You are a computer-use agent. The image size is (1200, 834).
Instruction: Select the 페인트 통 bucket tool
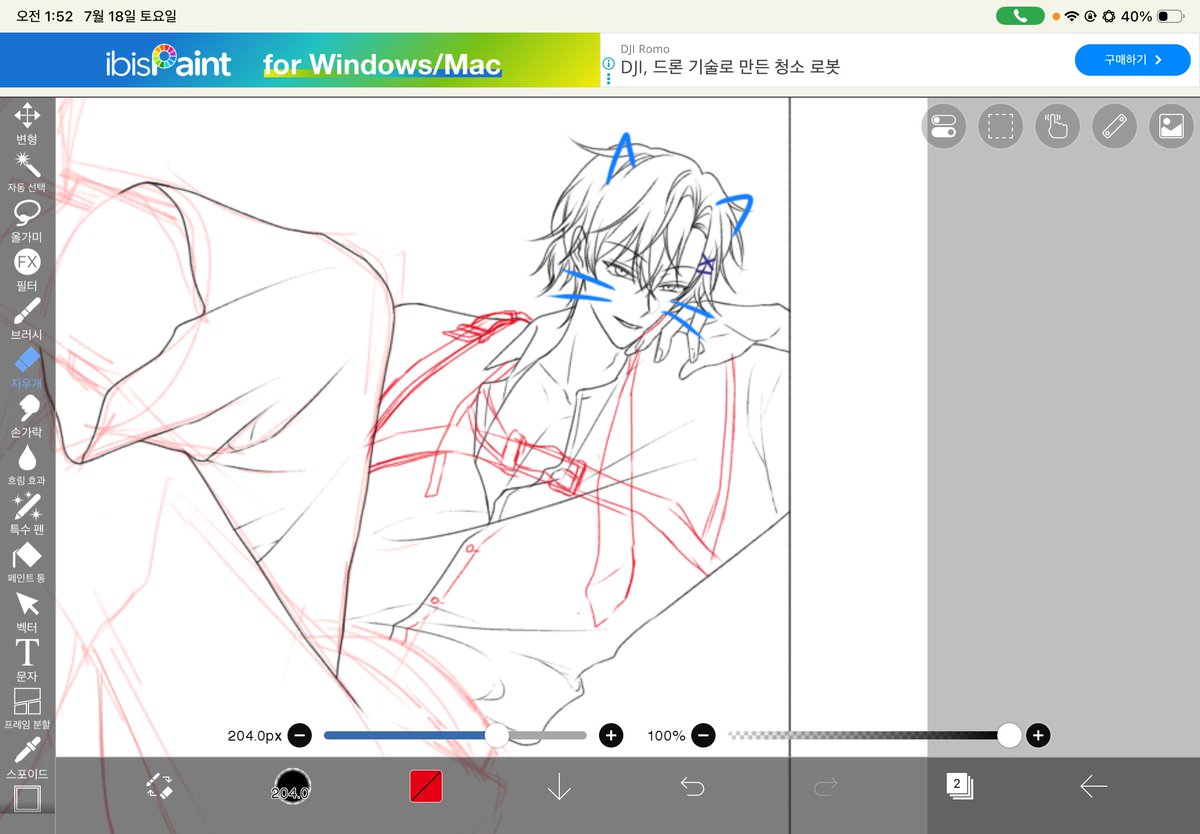[x=27, y=562]
